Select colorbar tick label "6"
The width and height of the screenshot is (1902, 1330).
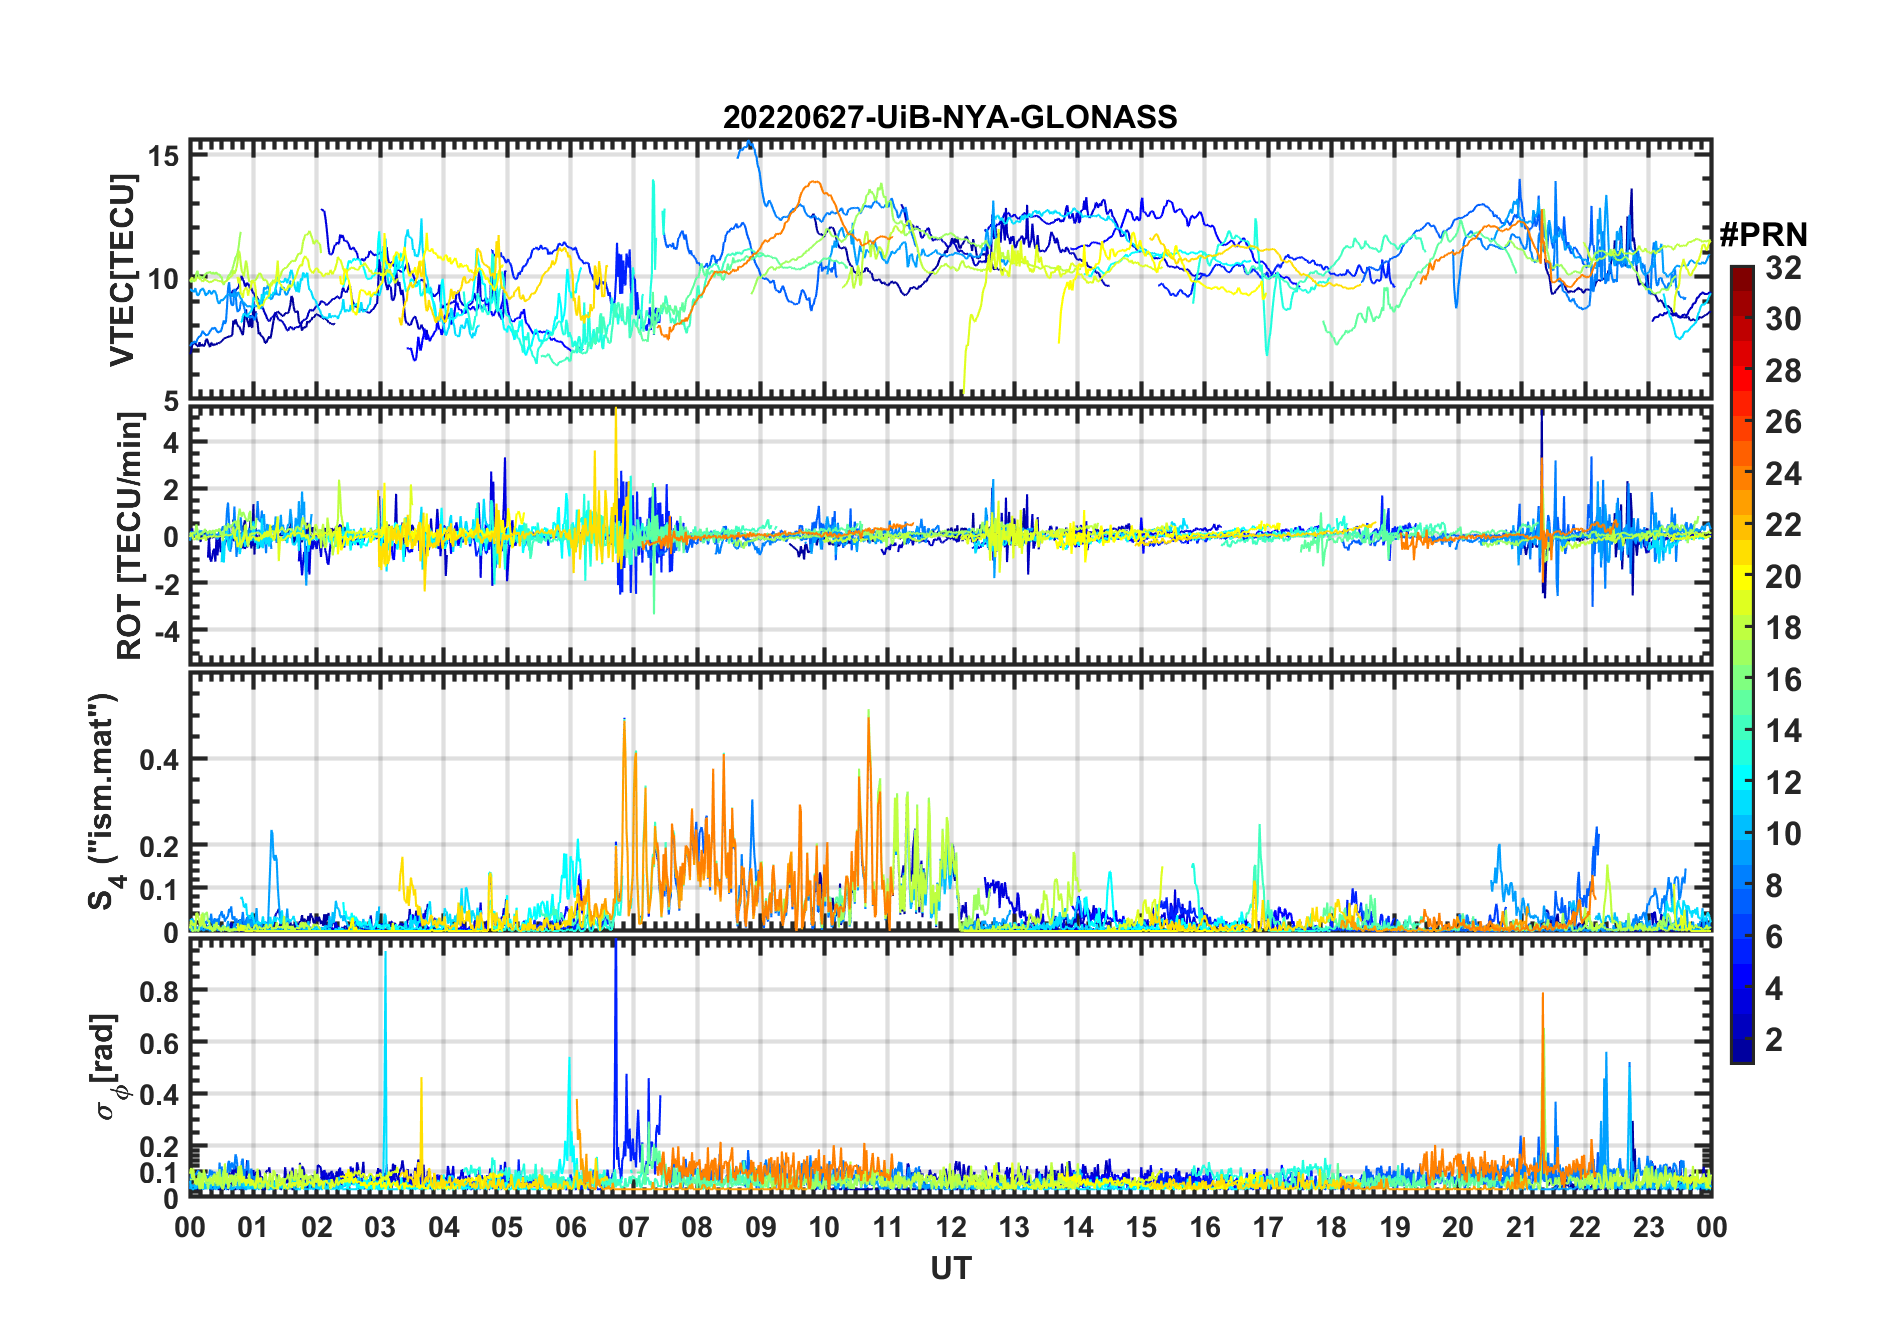pos(1774,937)
